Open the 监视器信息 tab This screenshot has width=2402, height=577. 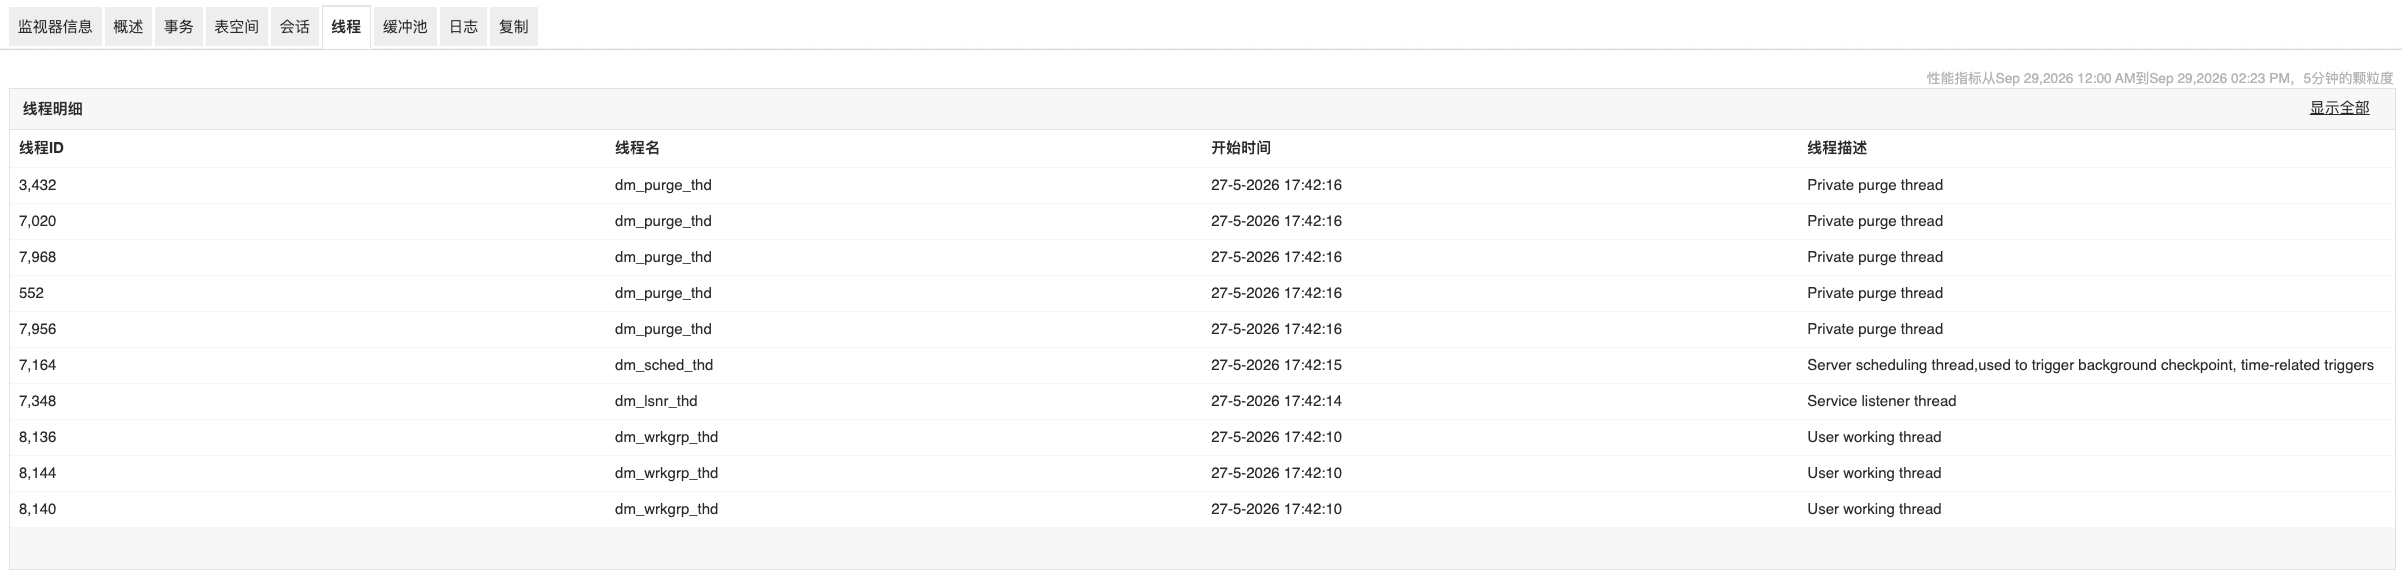tap(55, 27)
